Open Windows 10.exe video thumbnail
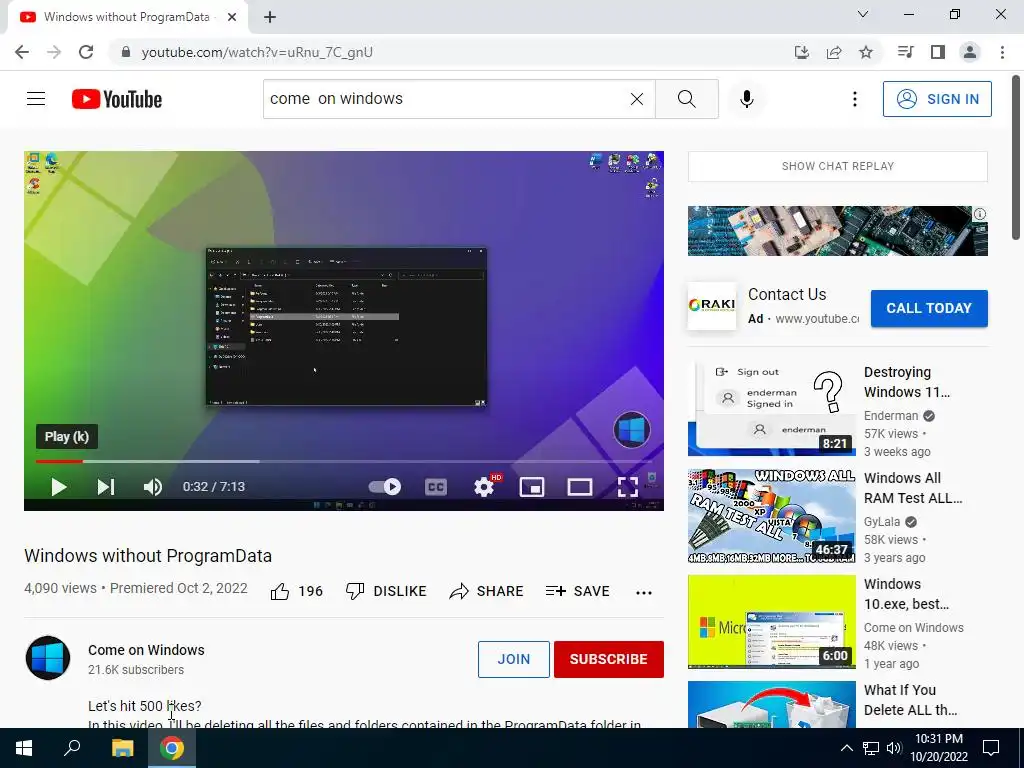The image size is (1024, 768). point(771,622)
